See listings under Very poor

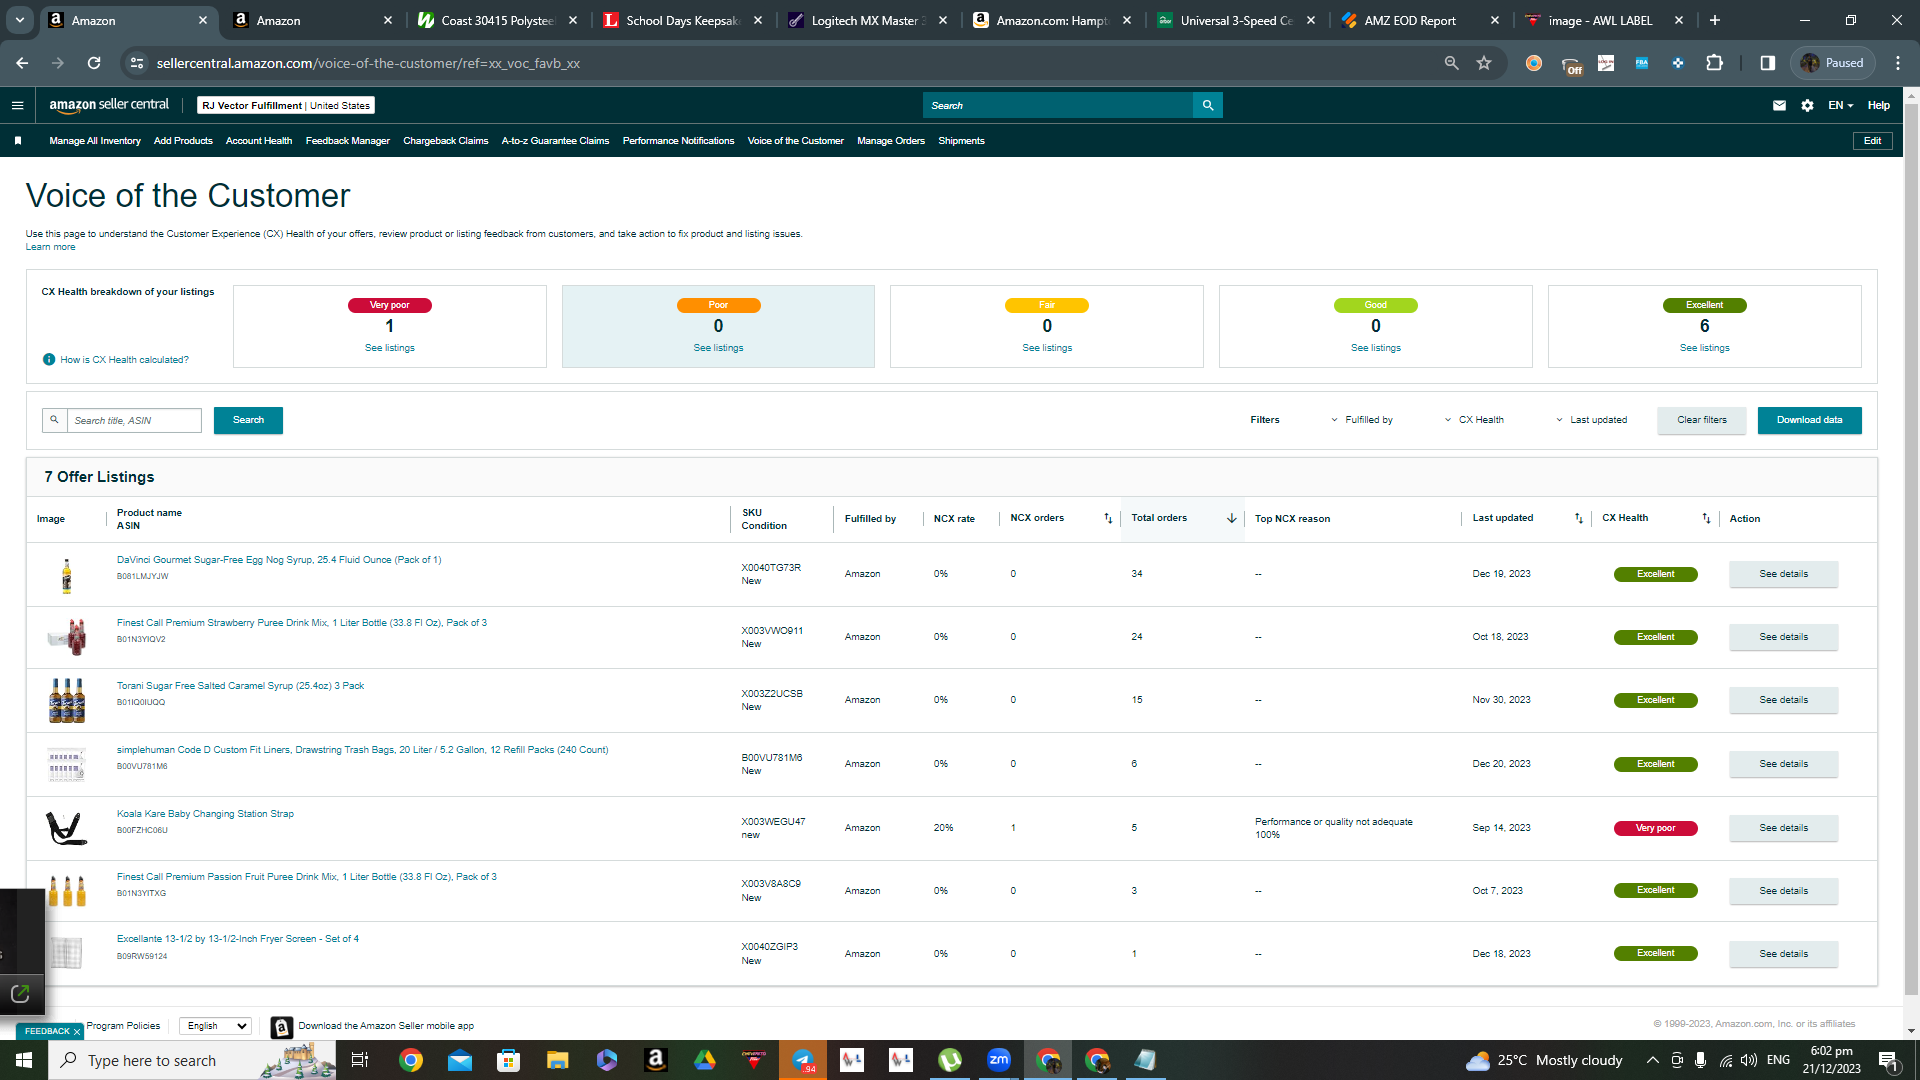[x=390, y=348]
